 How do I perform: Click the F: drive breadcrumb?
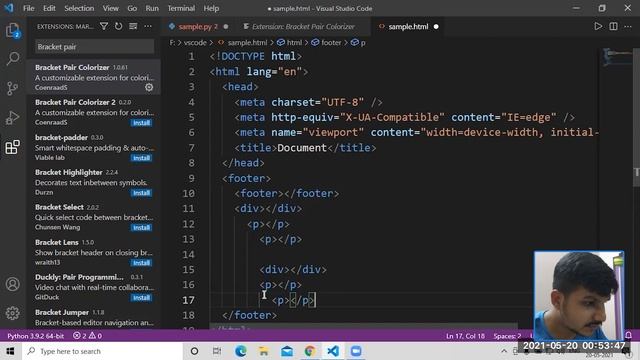pyautogui.click(x=172, y=42)
